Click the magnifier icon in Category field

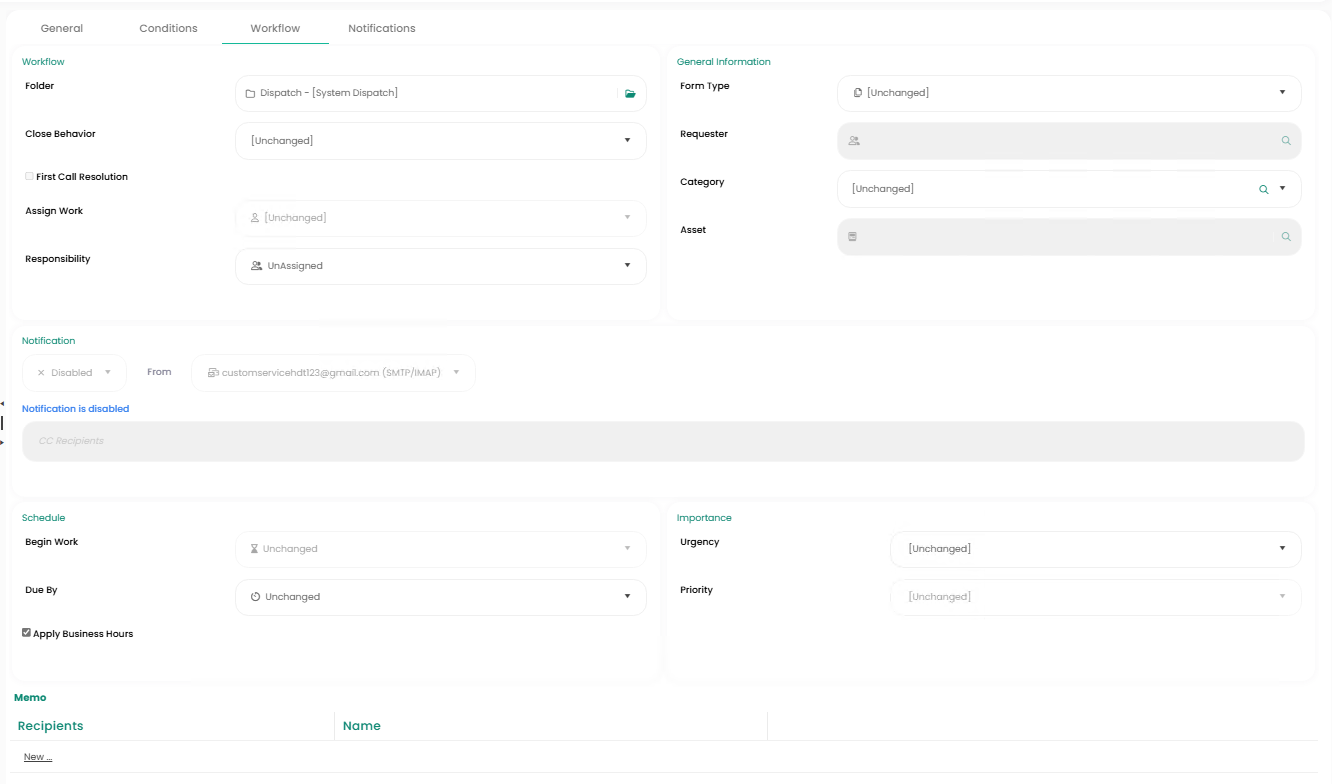coord(1264,189)
